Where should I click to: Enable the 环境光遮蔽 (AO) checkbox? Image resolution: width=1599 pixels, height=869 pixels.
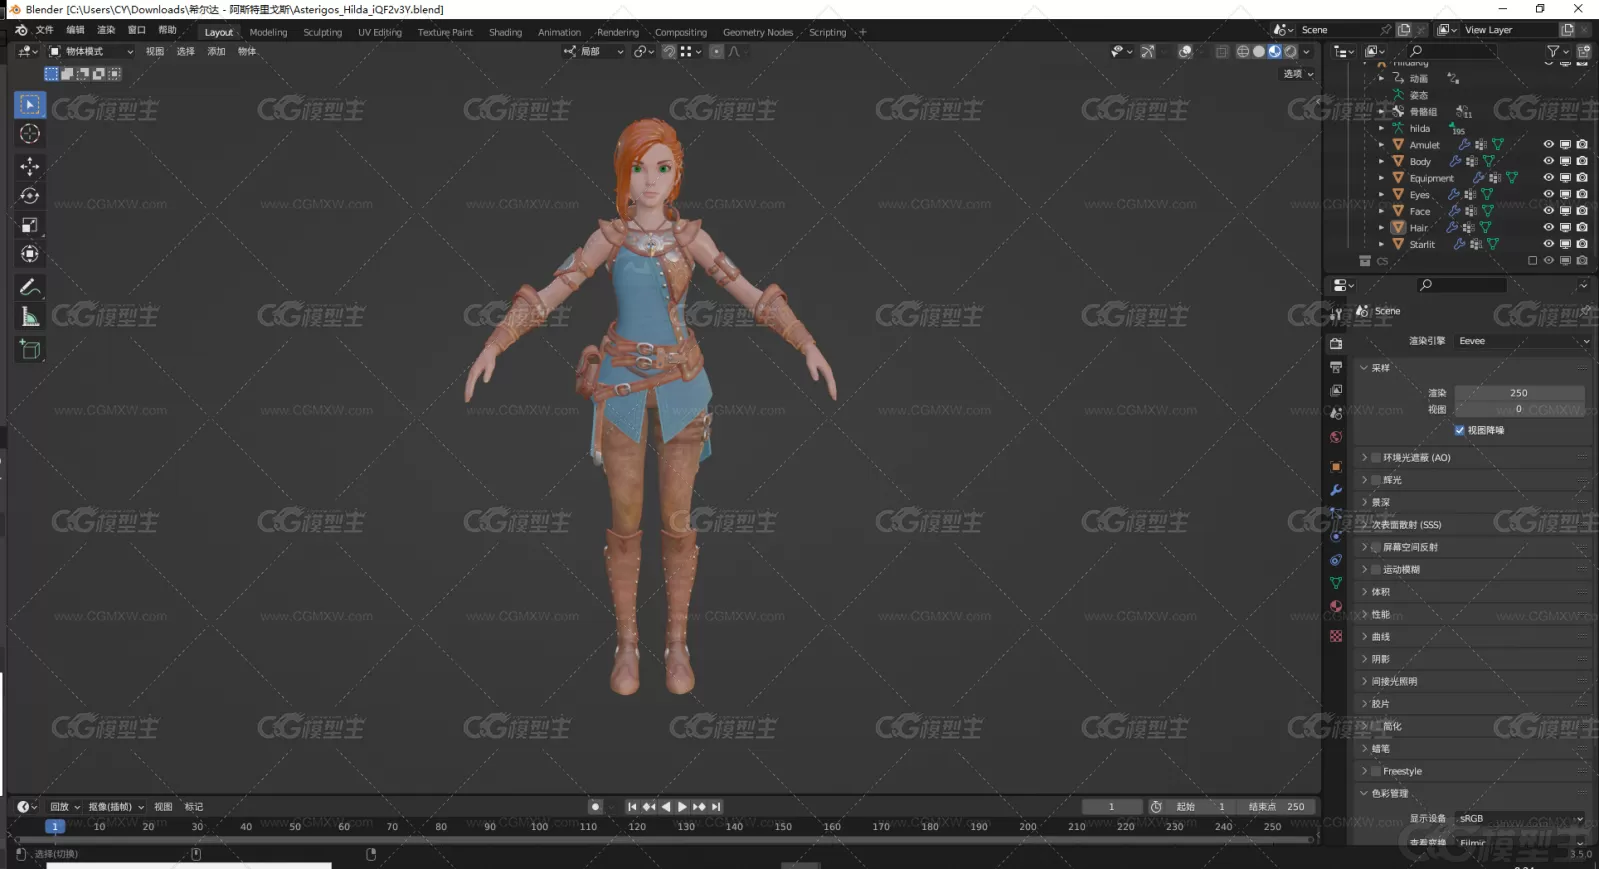pyautogui.click(x=1376, y=457)
